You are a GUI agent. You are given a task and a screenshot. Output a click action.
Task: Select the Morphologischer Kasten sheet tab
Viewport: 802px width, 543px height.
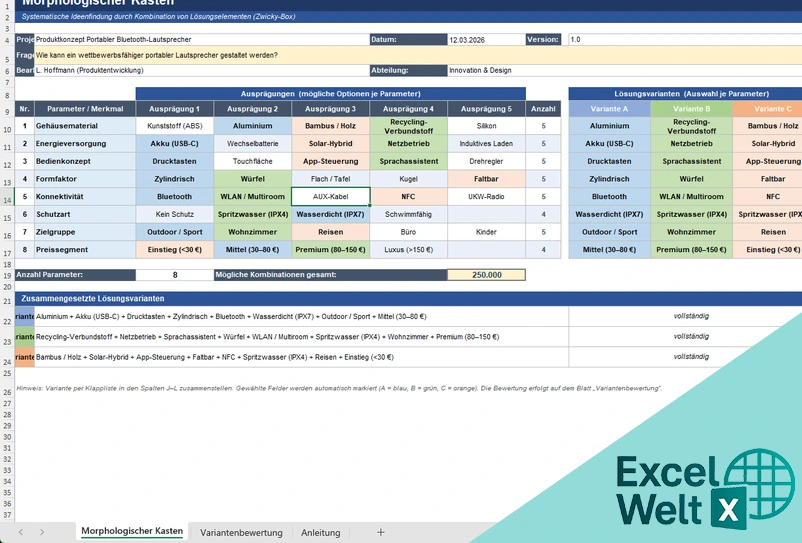132,531
